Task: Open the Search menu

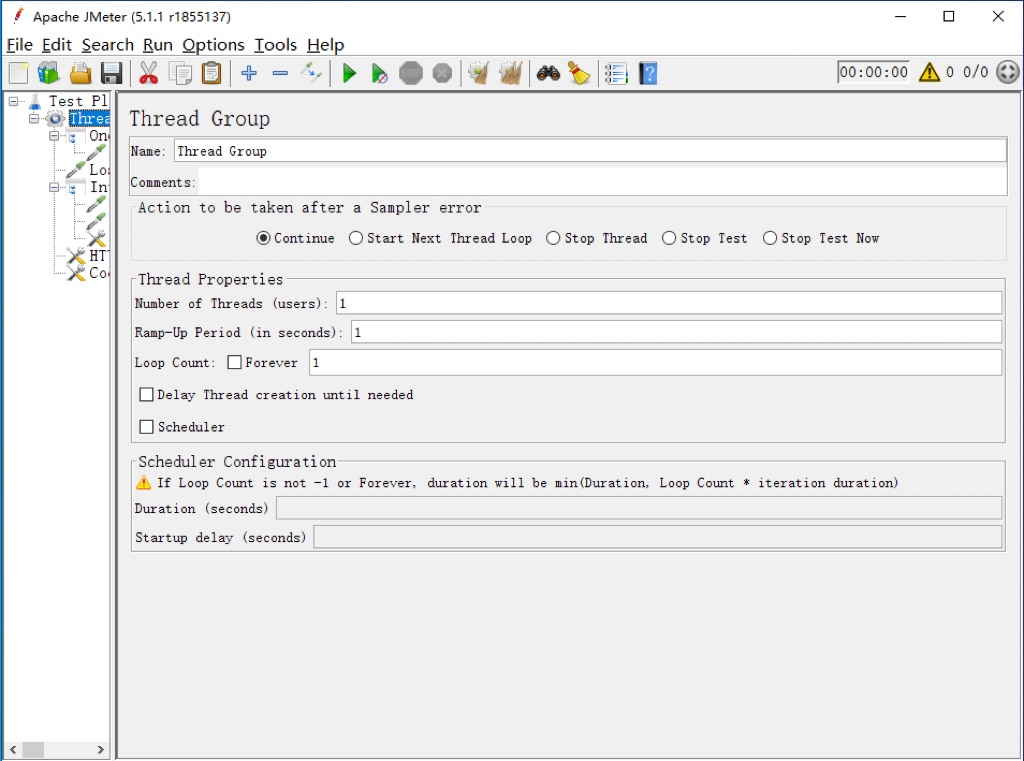Action: tap(108, 45)
